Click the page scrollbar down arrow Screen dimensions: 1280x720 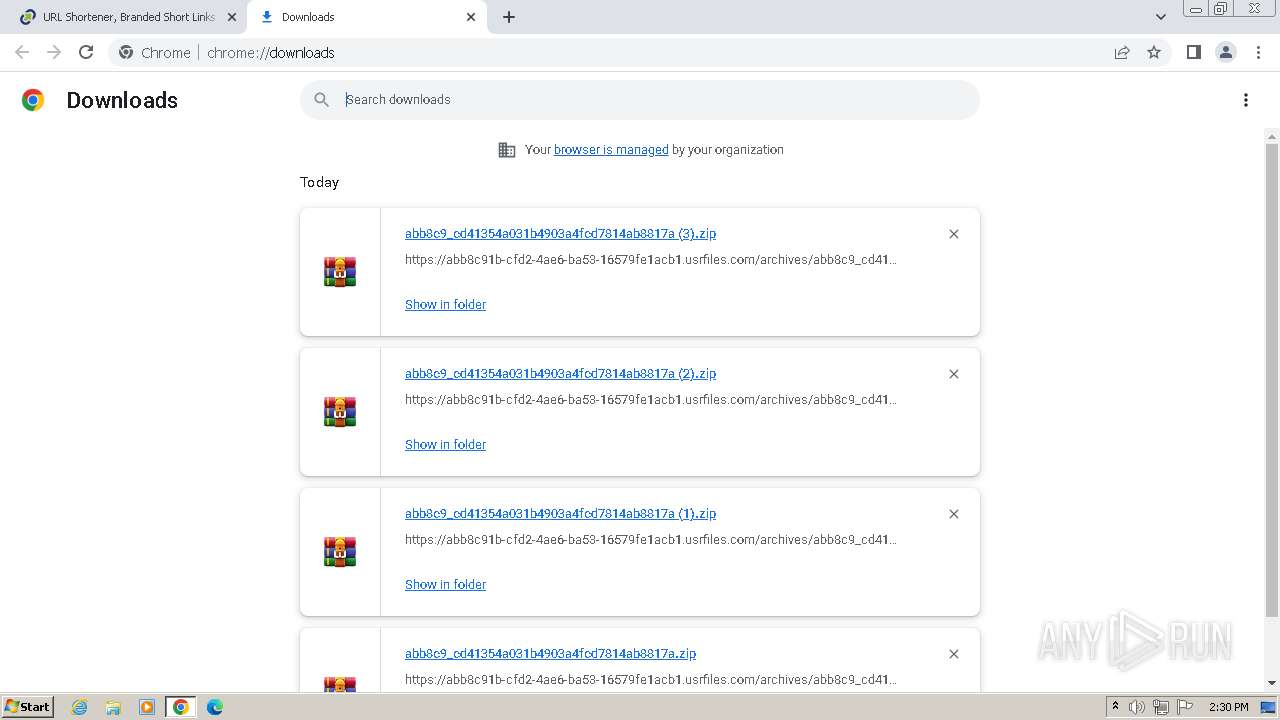point(1272,683)
